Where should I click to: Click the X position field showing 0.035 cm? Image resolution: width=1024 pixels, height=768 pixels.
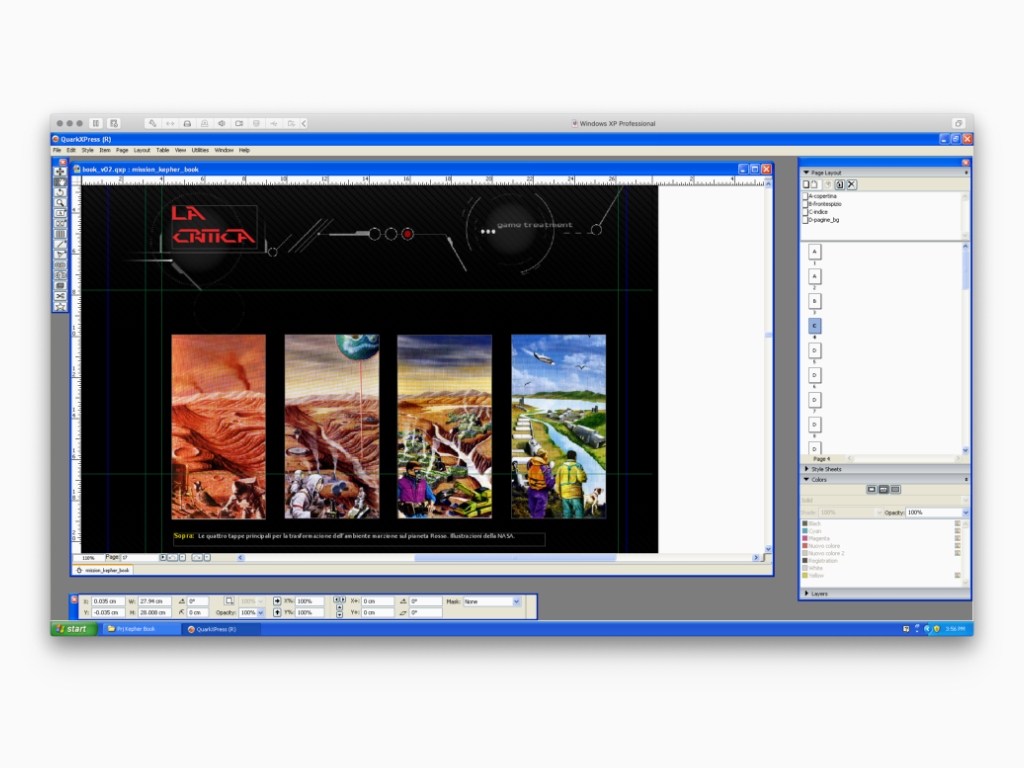click(x=107, y=601)
